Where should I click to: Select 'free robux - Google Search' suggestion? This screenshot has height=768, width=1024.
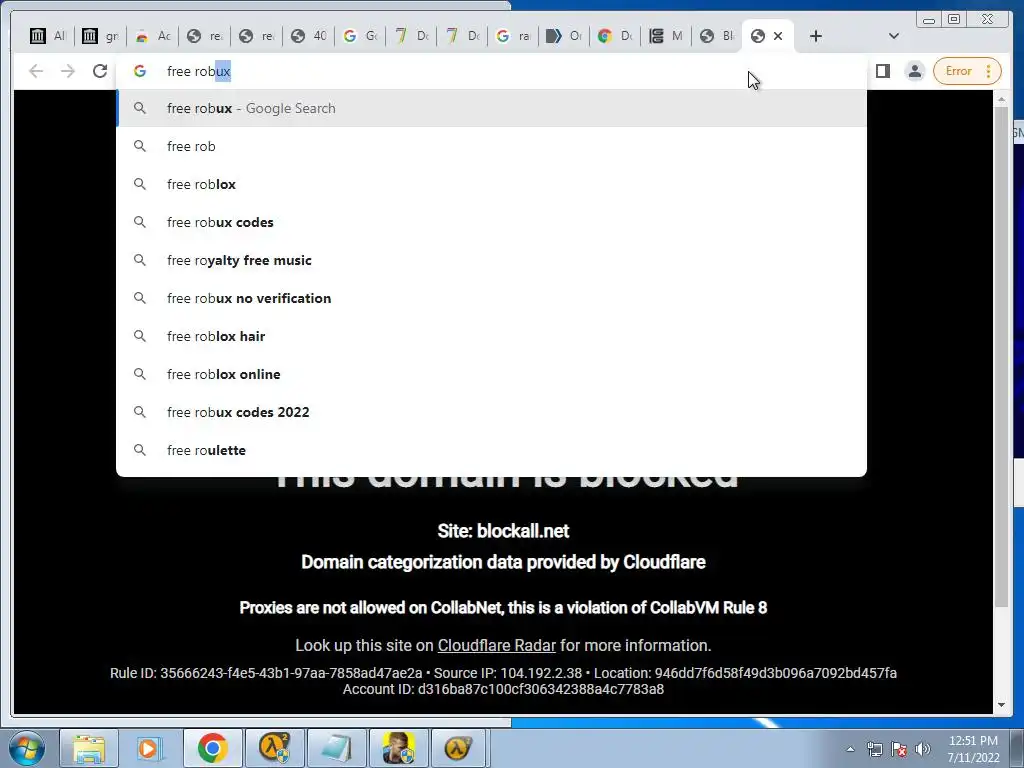491,108
